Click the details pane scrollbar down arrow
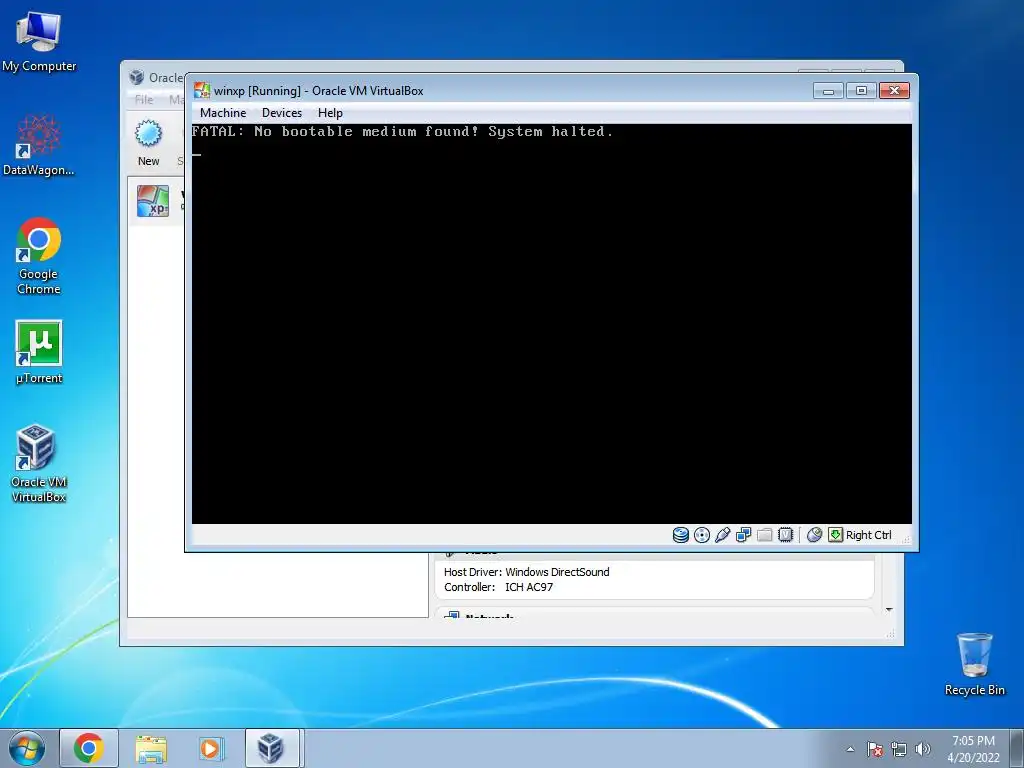 [889, 610]
